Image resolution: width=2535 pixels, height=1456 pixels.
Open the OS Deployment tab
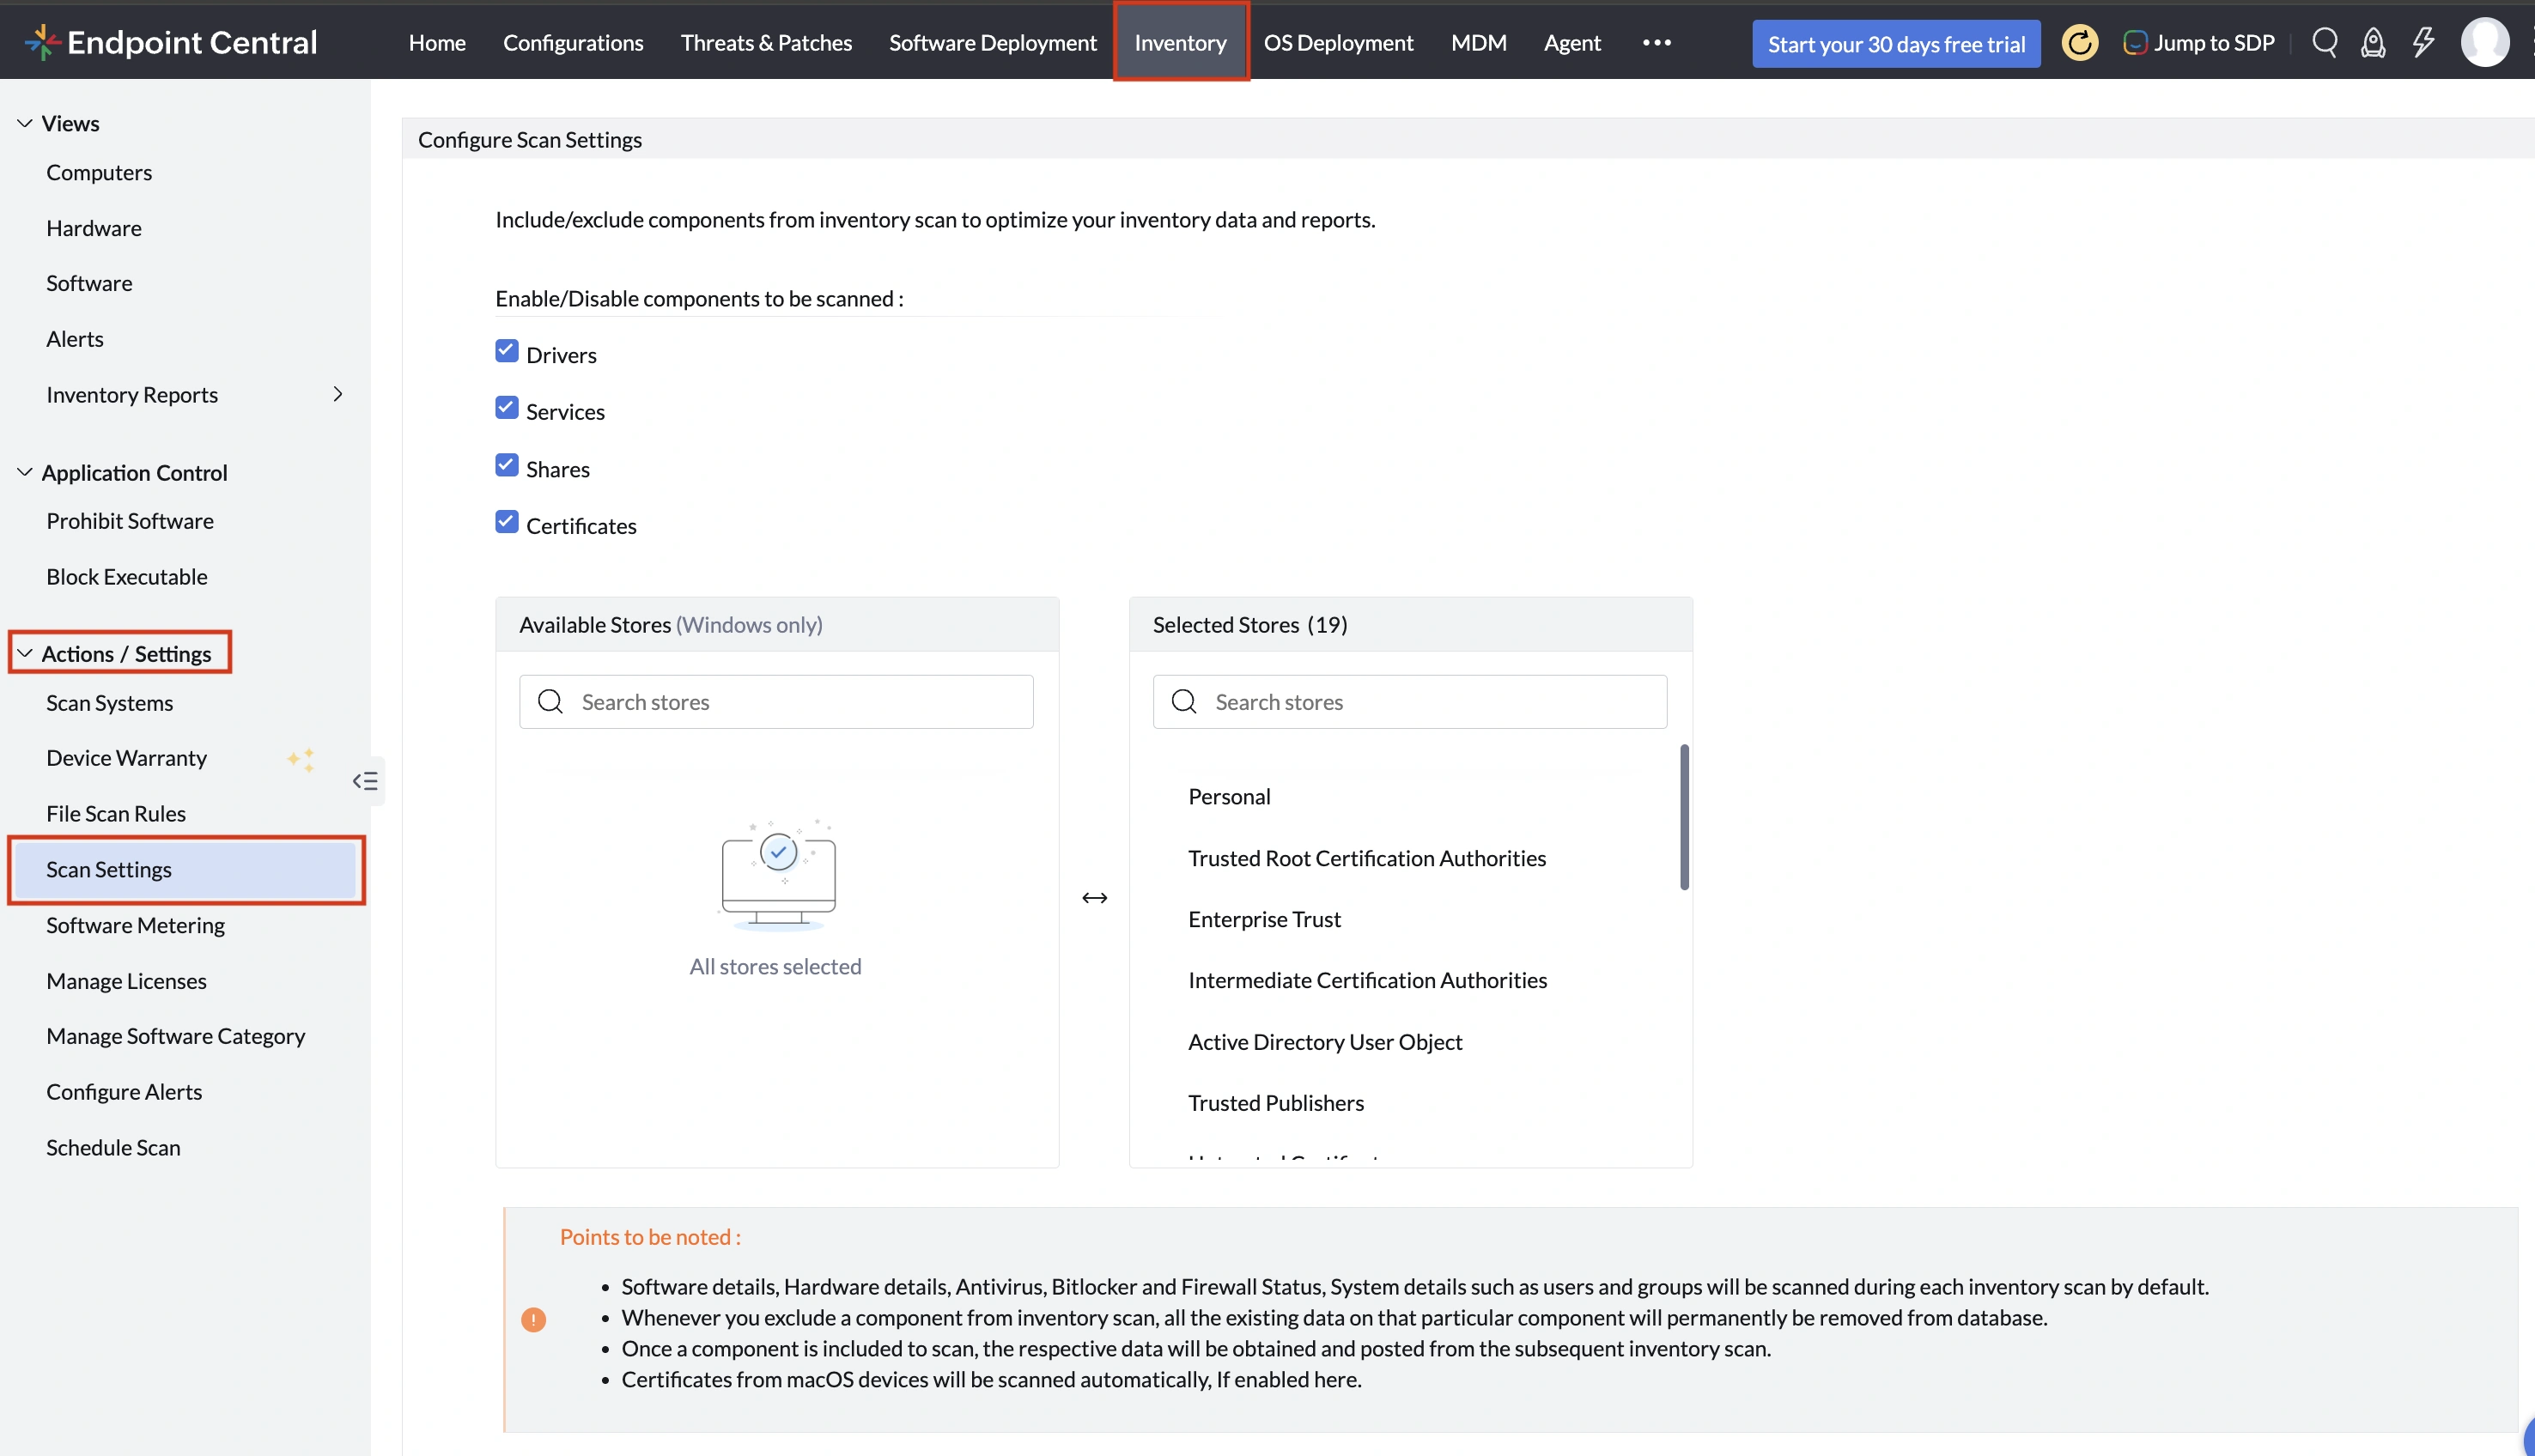click(1338, 42)
